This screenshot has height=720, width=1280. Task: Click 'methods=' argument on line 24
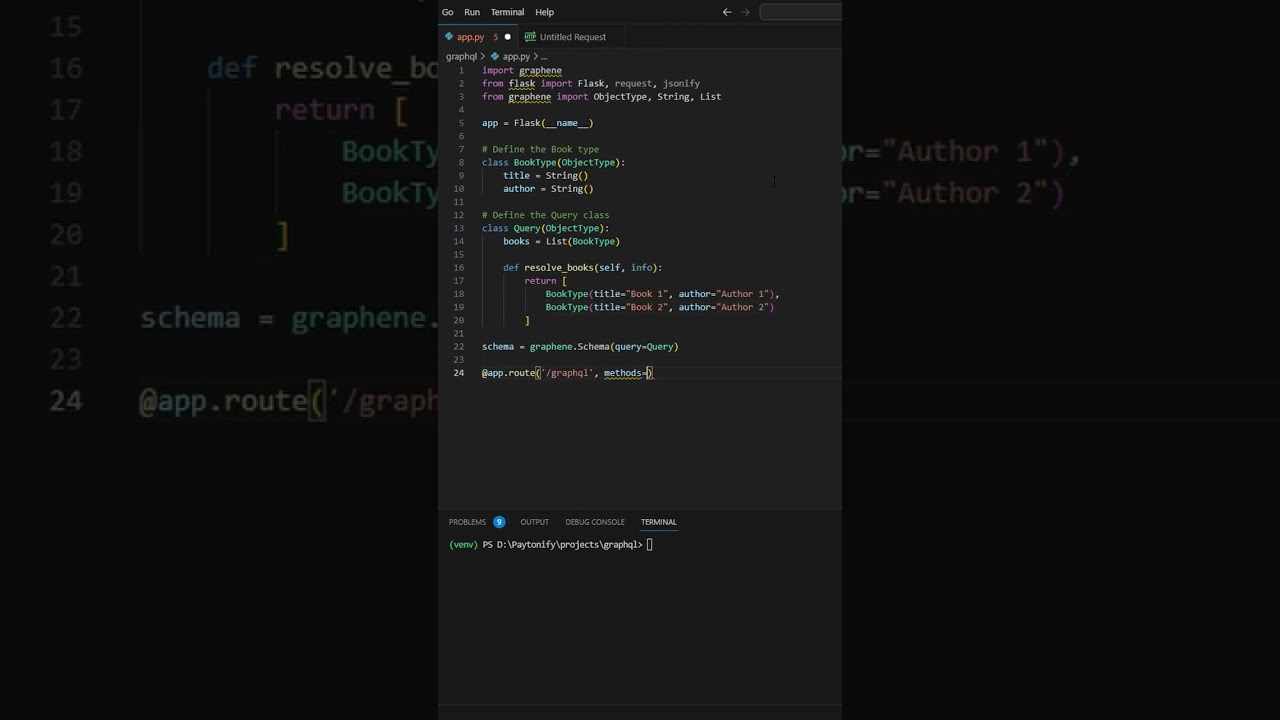click(x=624, y=373)
